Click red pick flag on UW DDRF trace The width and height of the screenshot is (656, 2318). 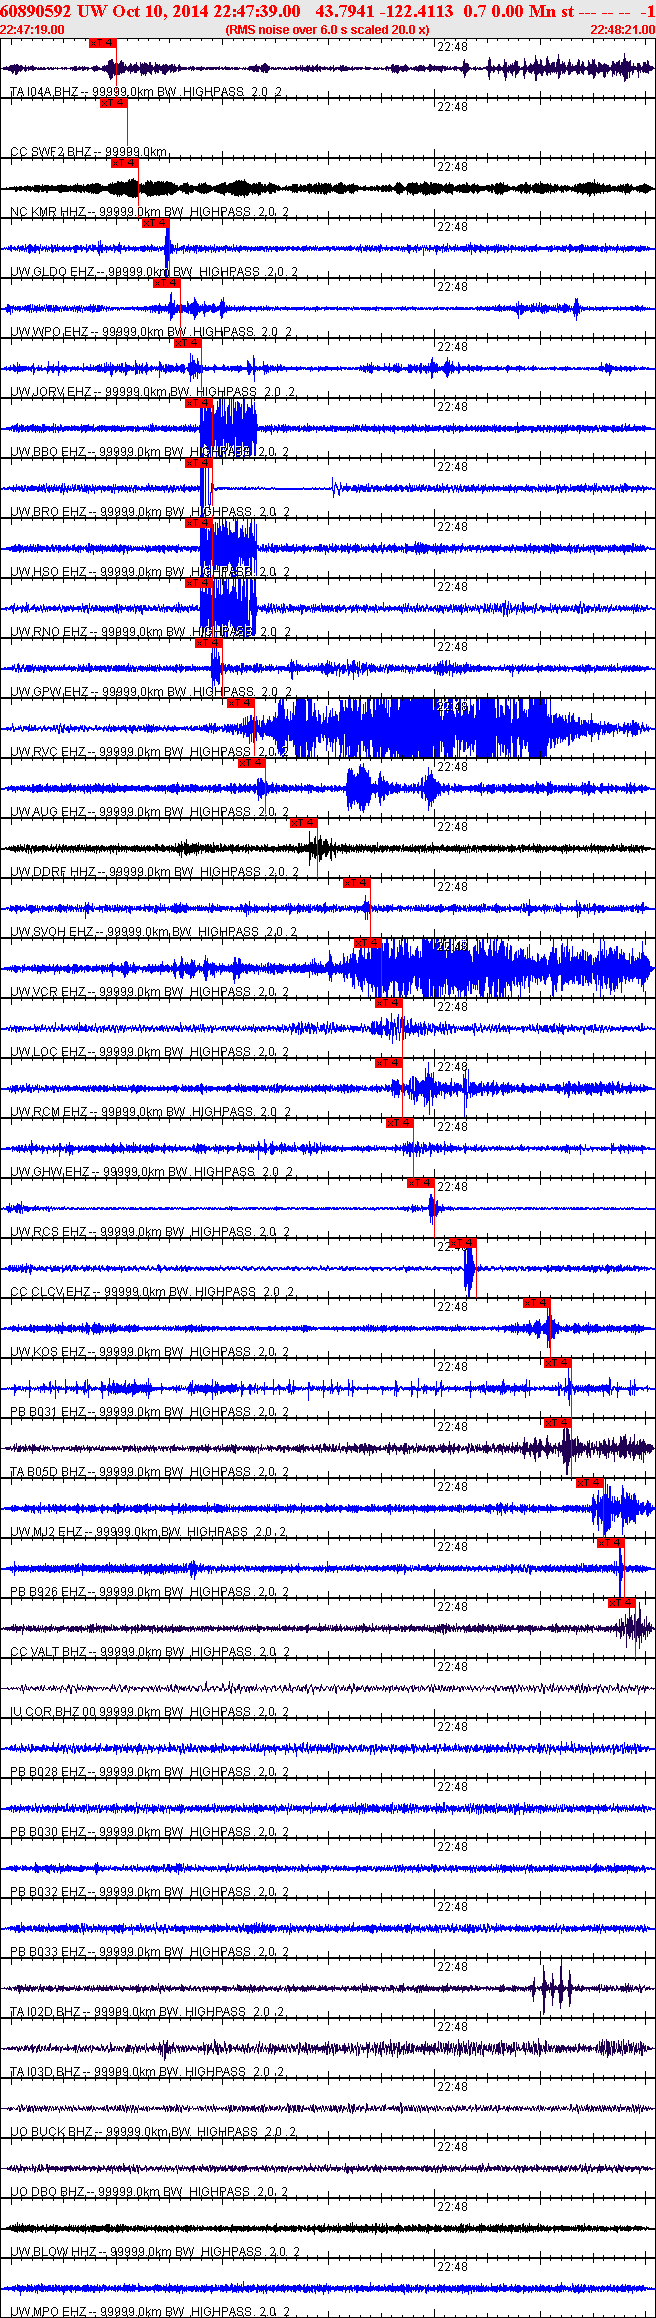coord(304,823)
